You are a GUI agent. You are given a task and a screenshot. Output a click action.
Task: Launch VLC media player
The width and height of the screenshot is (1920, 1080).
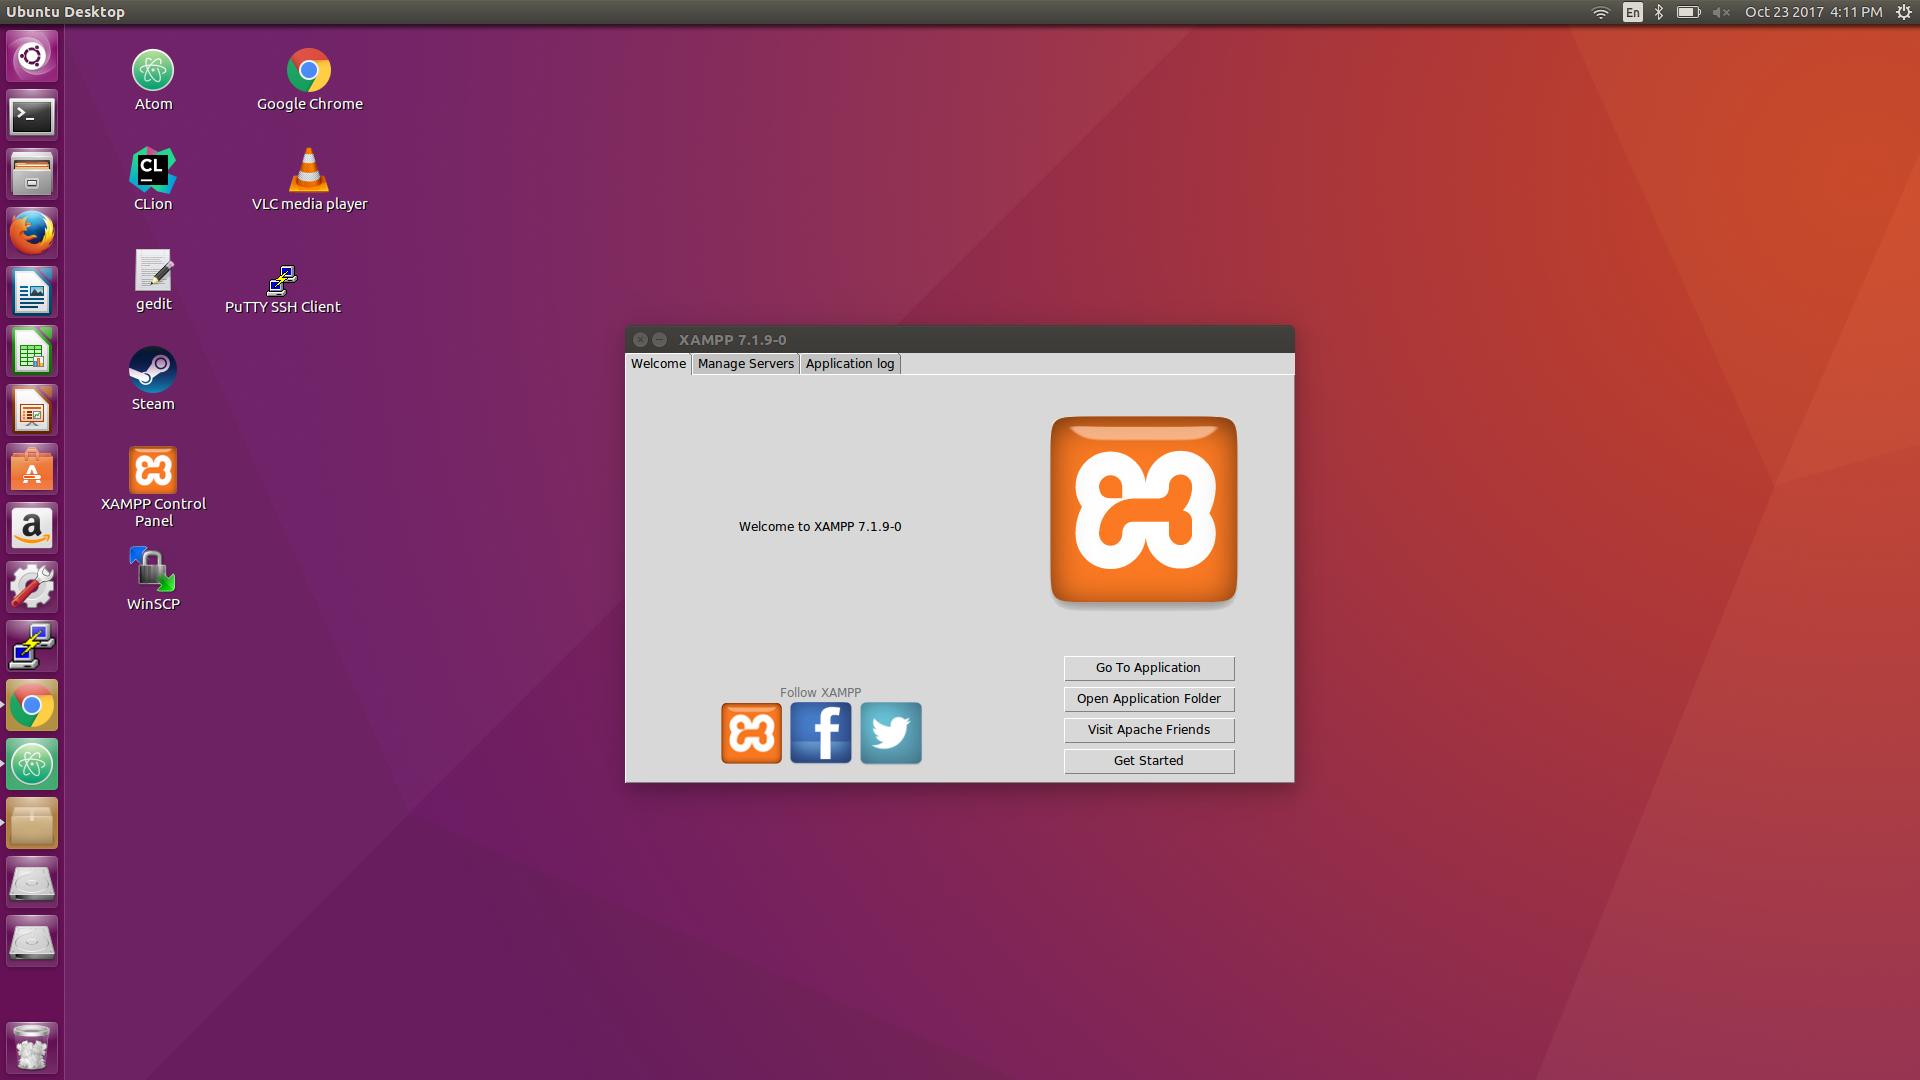(x=310, y=170)
